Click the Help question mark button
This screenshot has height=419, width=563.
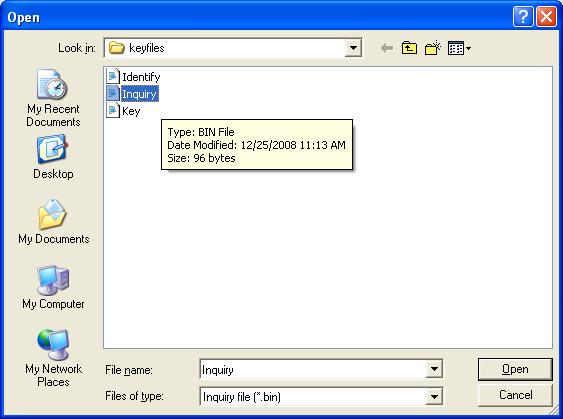pos(523,17)
